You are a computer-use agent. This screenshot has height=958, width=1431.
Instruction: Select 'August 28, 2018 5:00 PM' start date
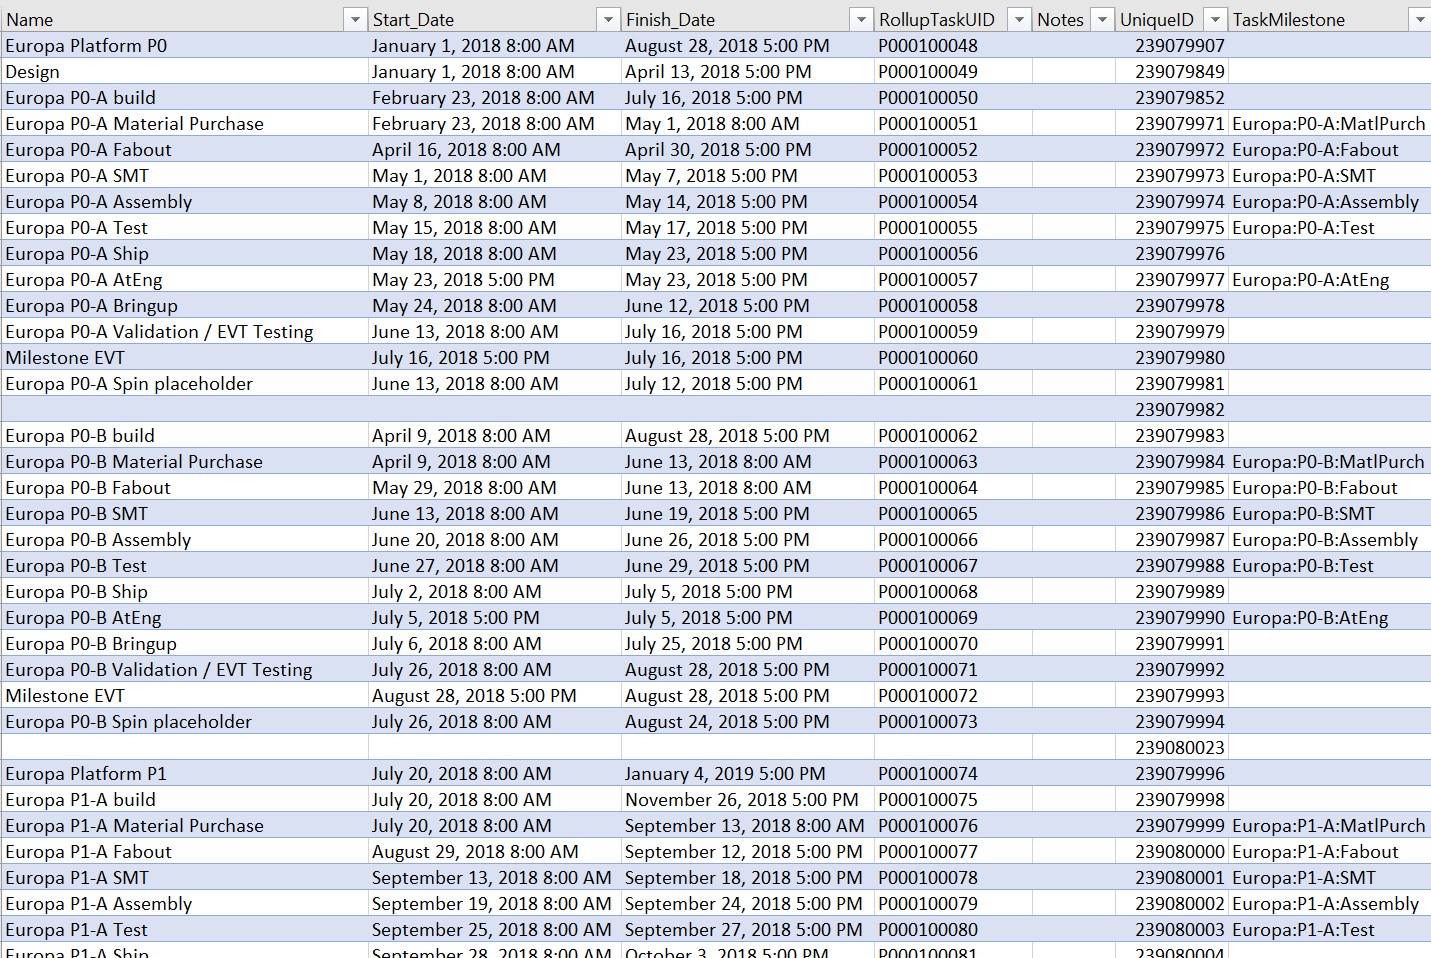click(495, 695)
